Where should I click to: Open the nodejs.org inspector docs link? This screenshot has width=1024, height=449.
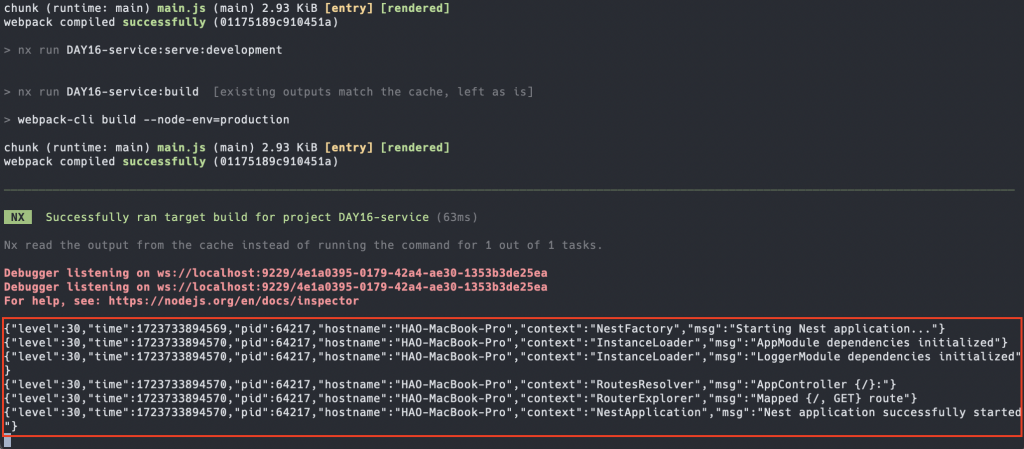tap(233, 302)
